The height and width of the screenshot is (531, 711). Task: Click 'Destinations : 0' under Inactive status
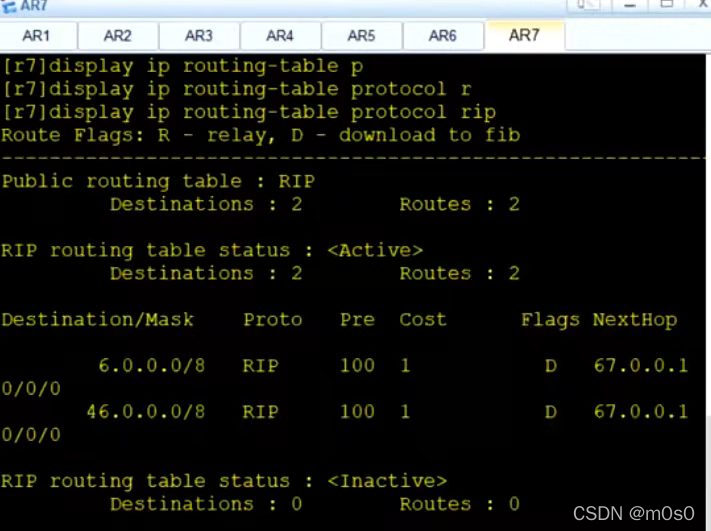click(x=206, y=504)
